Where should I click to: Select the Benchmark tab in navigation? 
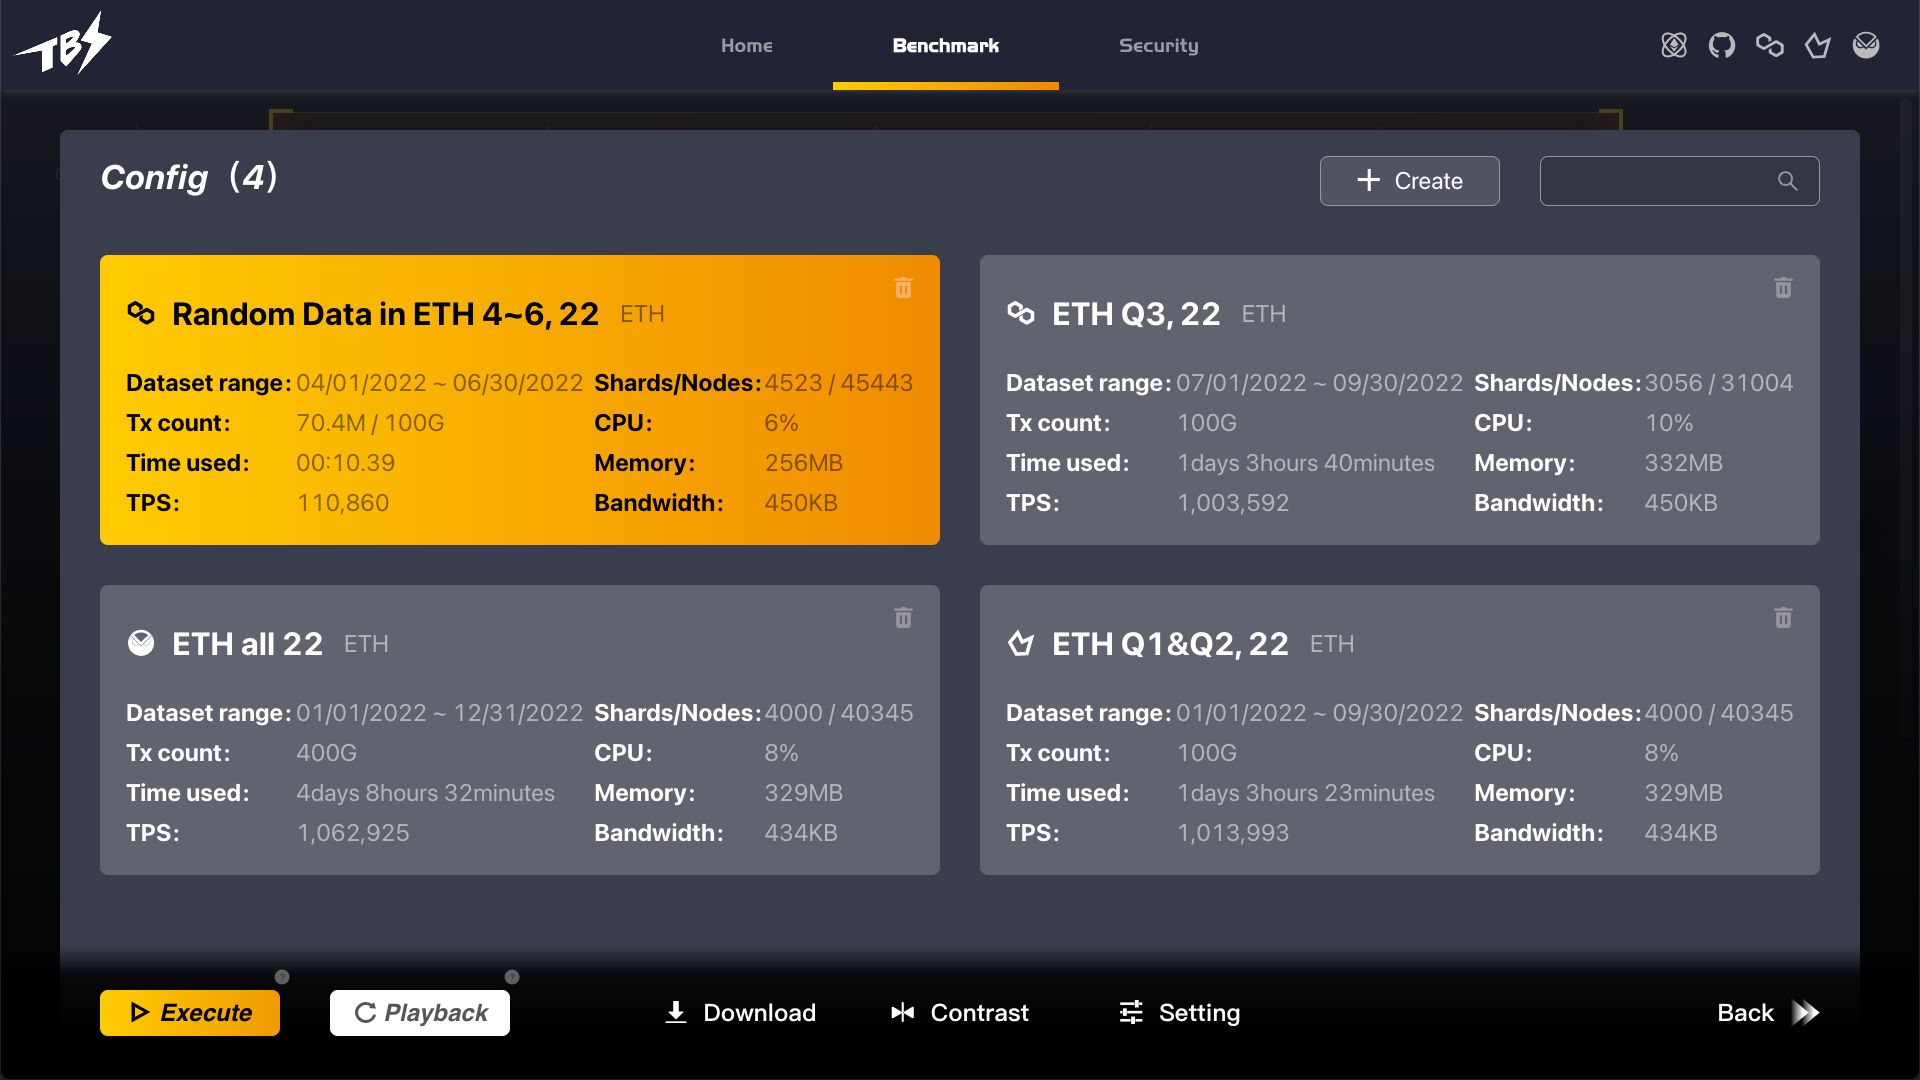945,44
